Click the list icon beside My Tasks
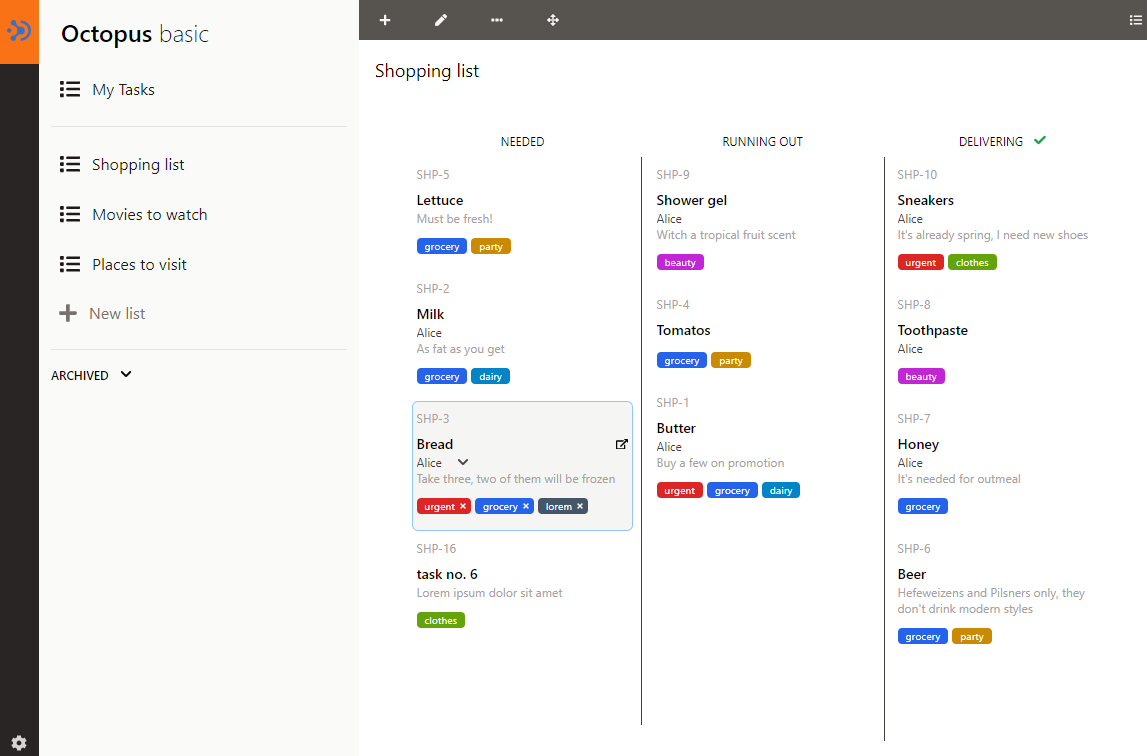Viewport: 1147px width, 756px height. (69, 89)
